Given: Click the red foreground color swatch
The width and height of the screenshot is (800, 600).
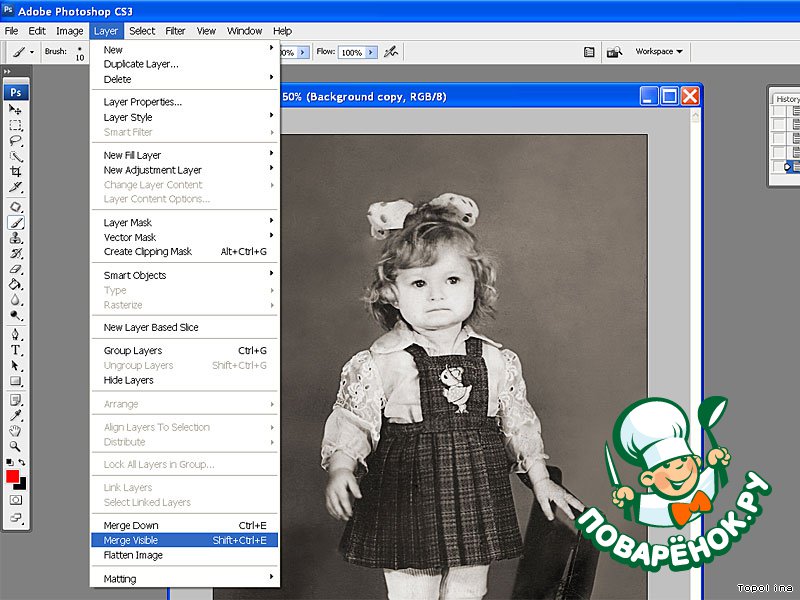Looking at the screenshot, I should (12, 476).
